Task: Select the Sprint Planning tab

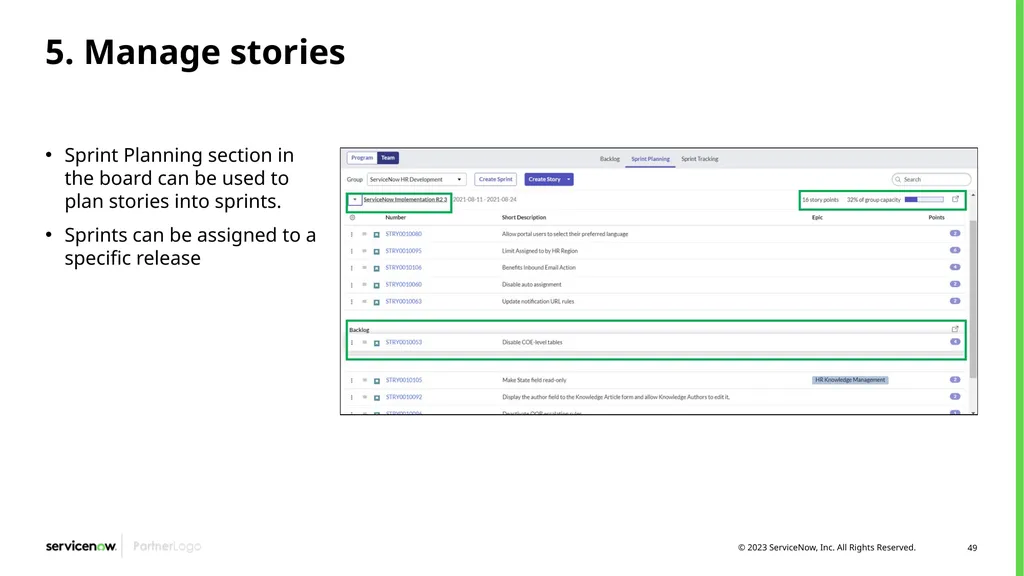Action: pyautogui.click(x=650, y=159)
